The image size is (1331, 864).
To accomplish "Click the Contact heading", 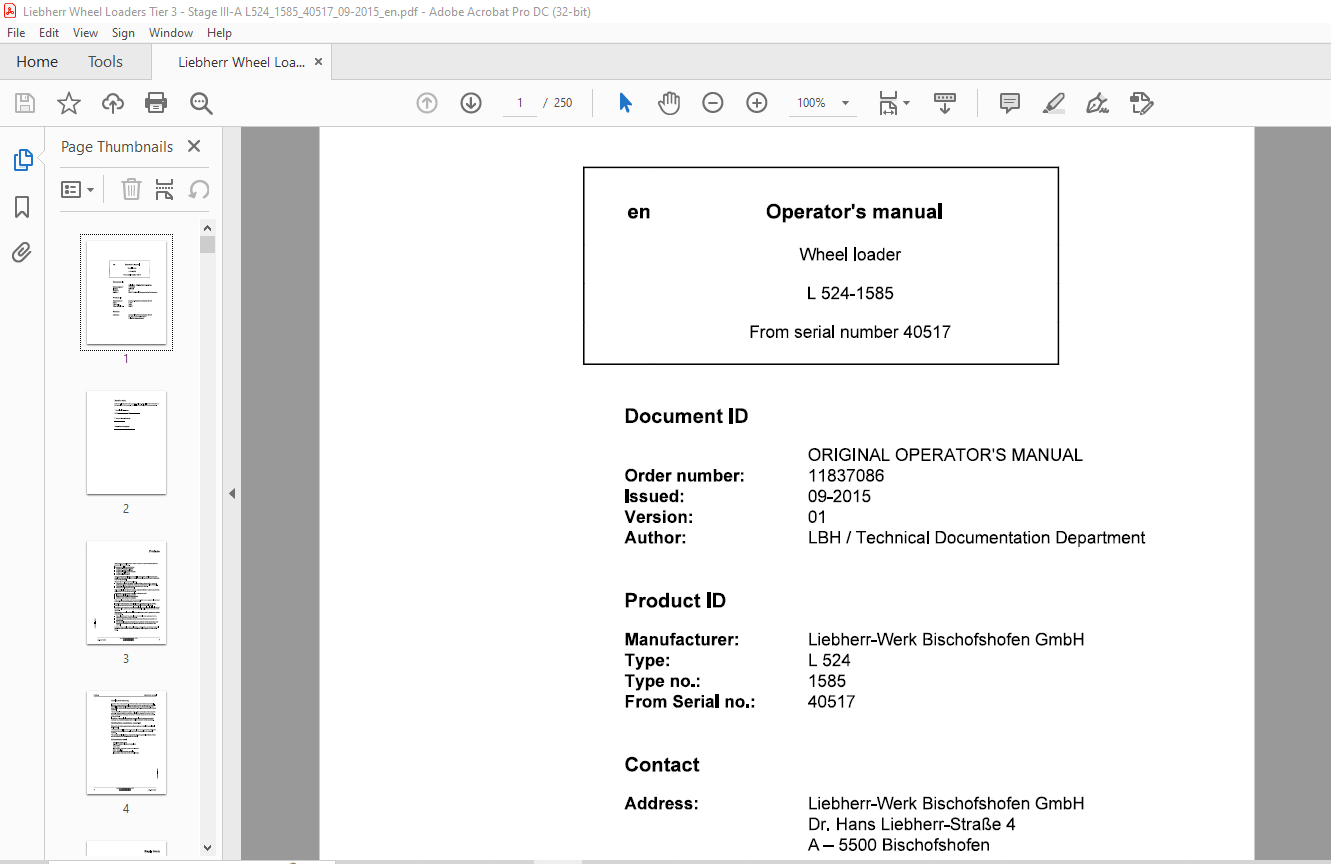I will point(662,764).
